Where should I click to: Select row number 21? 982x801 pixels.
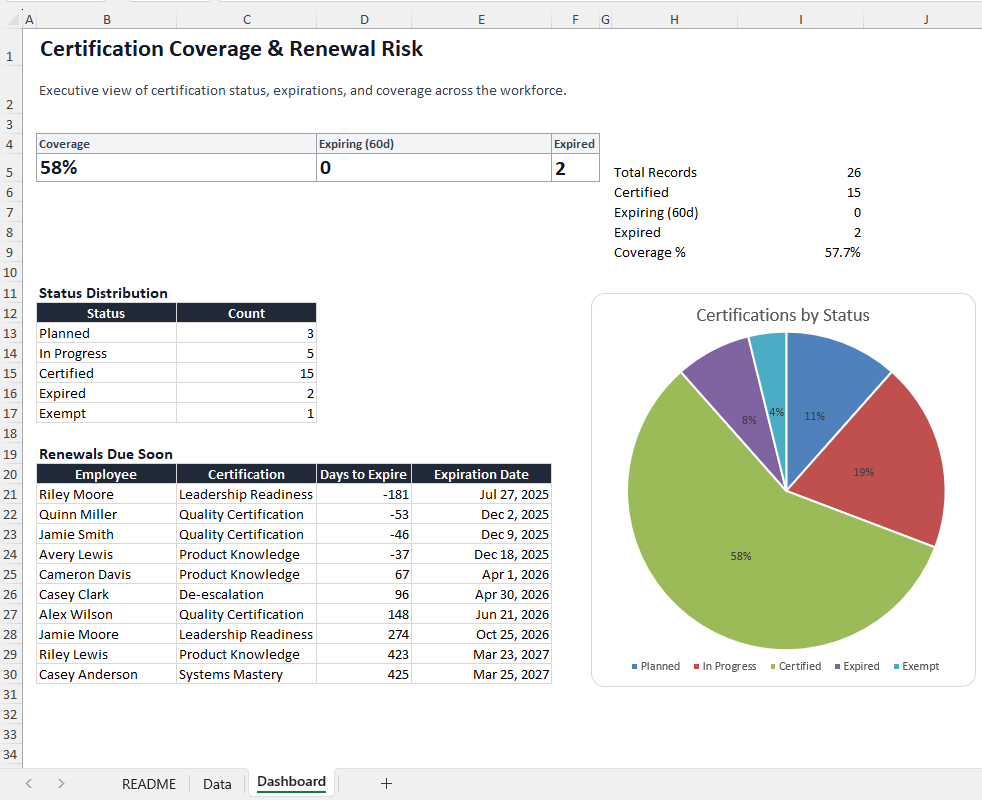(10, 494)
